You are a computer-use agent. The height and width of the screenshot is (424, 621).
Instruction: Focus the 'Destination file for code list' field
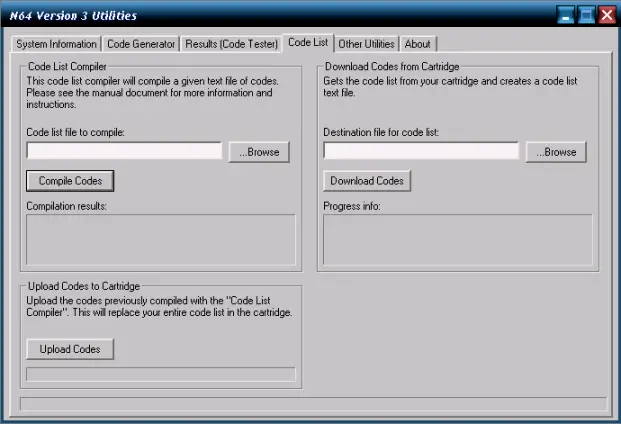pos(421,151)
